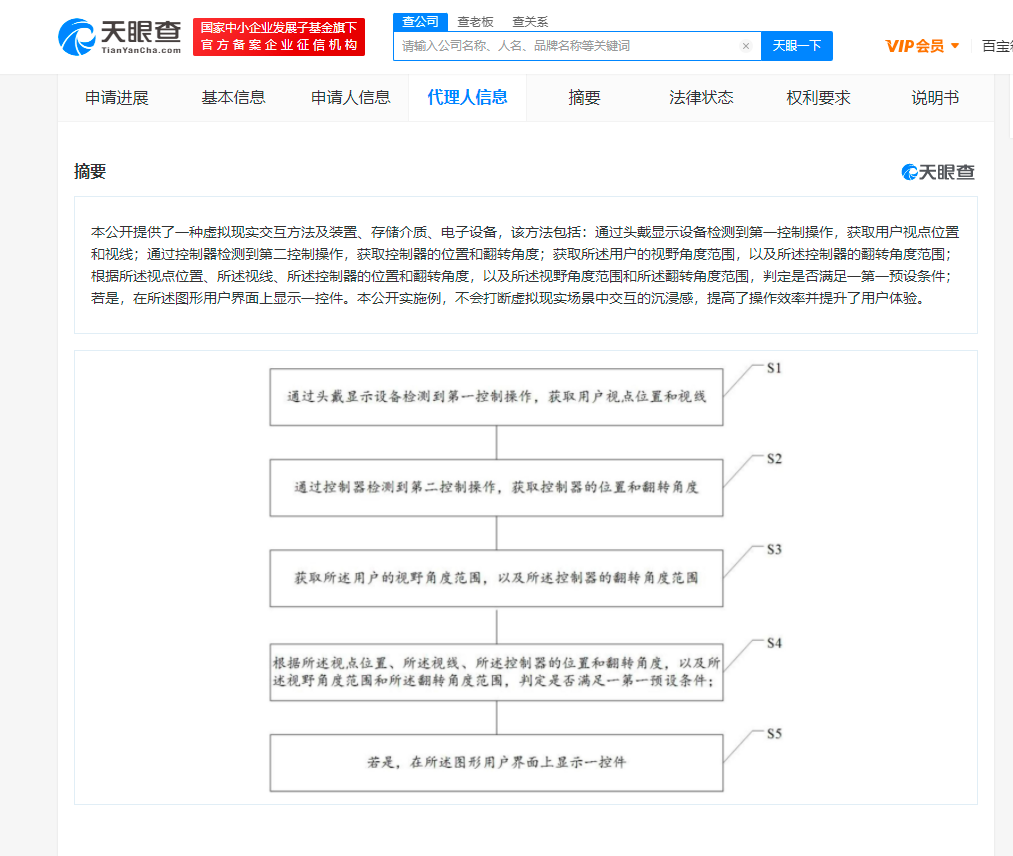Go to the 摘要 section tab
1013x856 pixels.
pyautogui.click(x=584, y=98)
